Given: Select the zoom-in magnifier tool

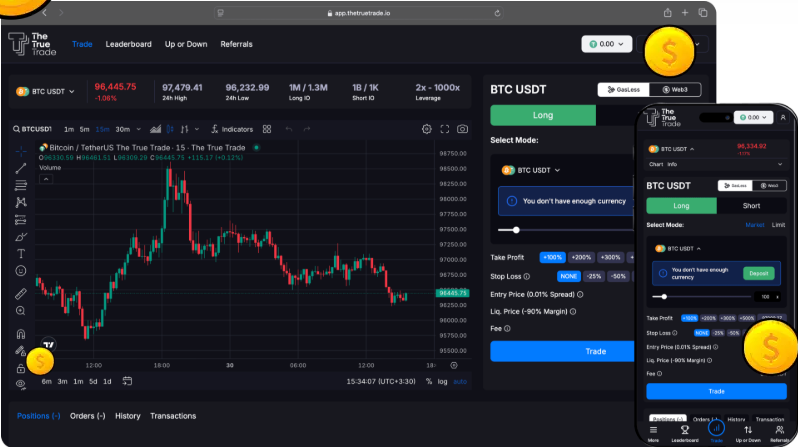Looking at the screenshot, I should [x=21, y=311].
